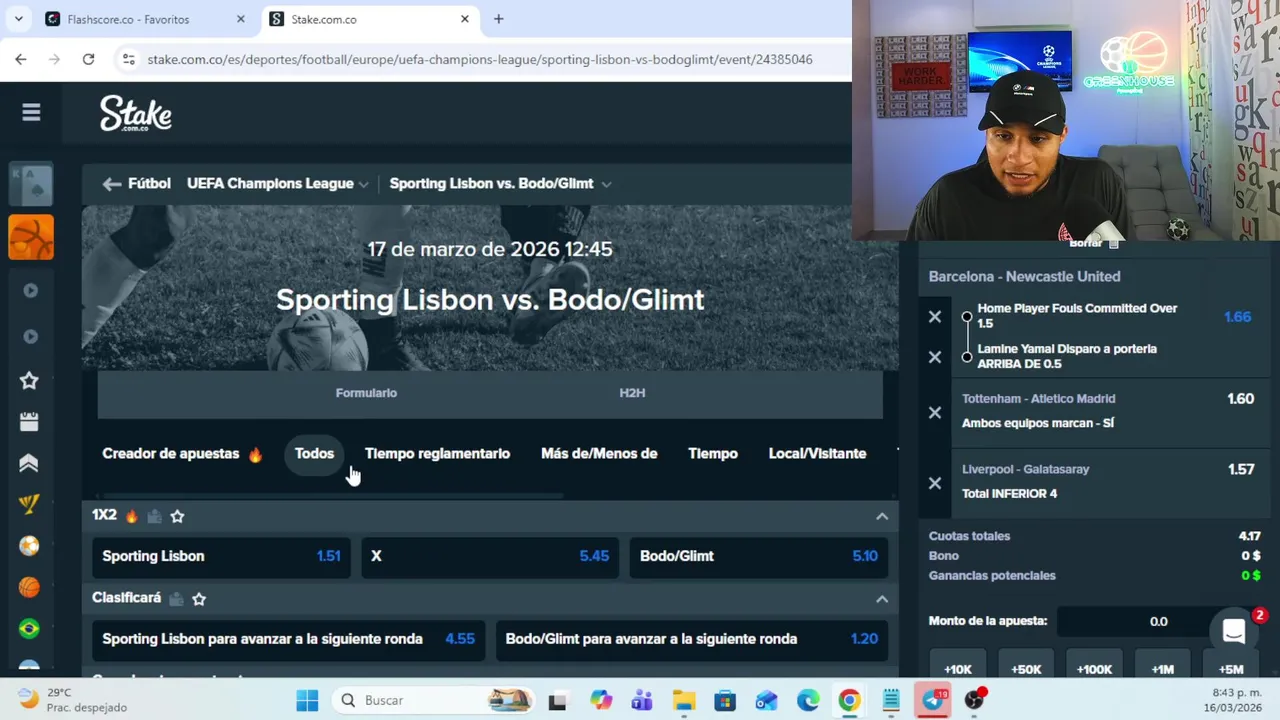Open Microsoft Edge from taskbar
Screen dimensions: 1280x720
coord(808,700)
